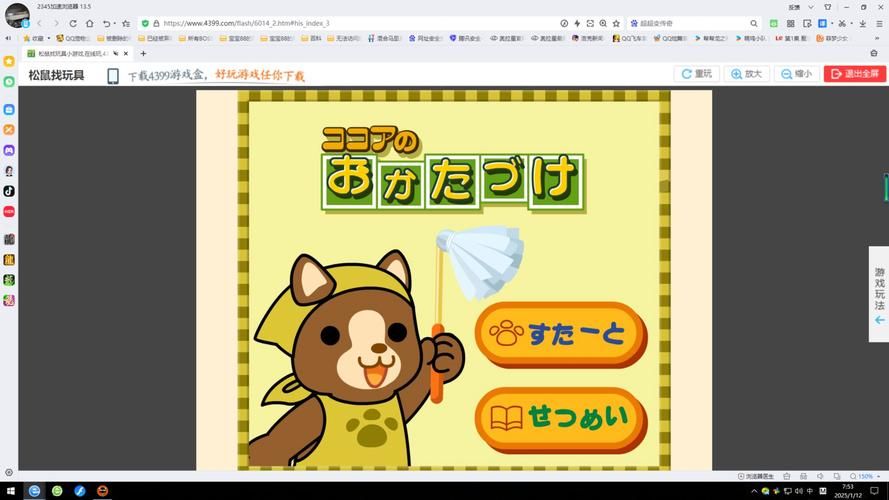Open the せつめい instructions button

(561, 419)
